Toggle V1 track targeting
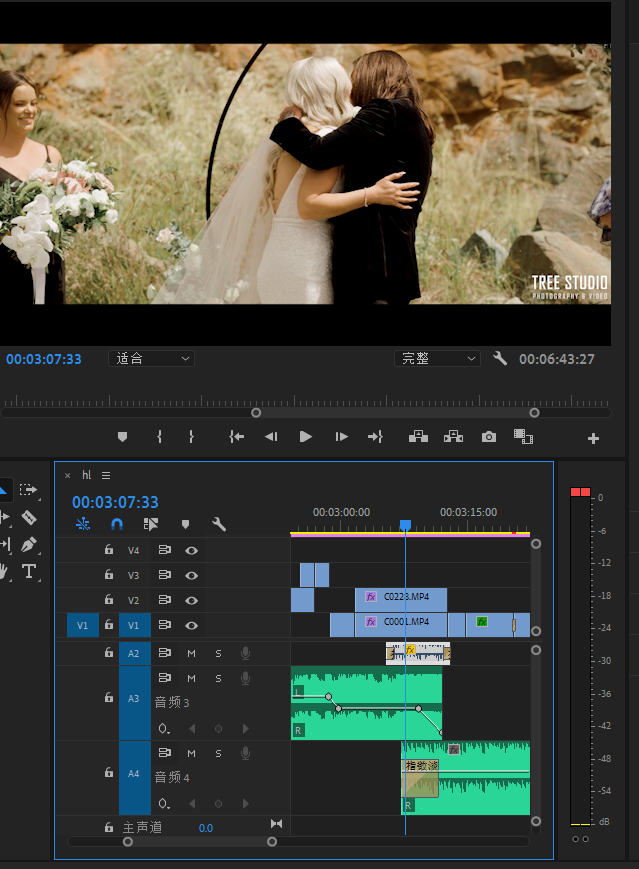This screenshot has width=639, height=869. [x=134, y=625]
